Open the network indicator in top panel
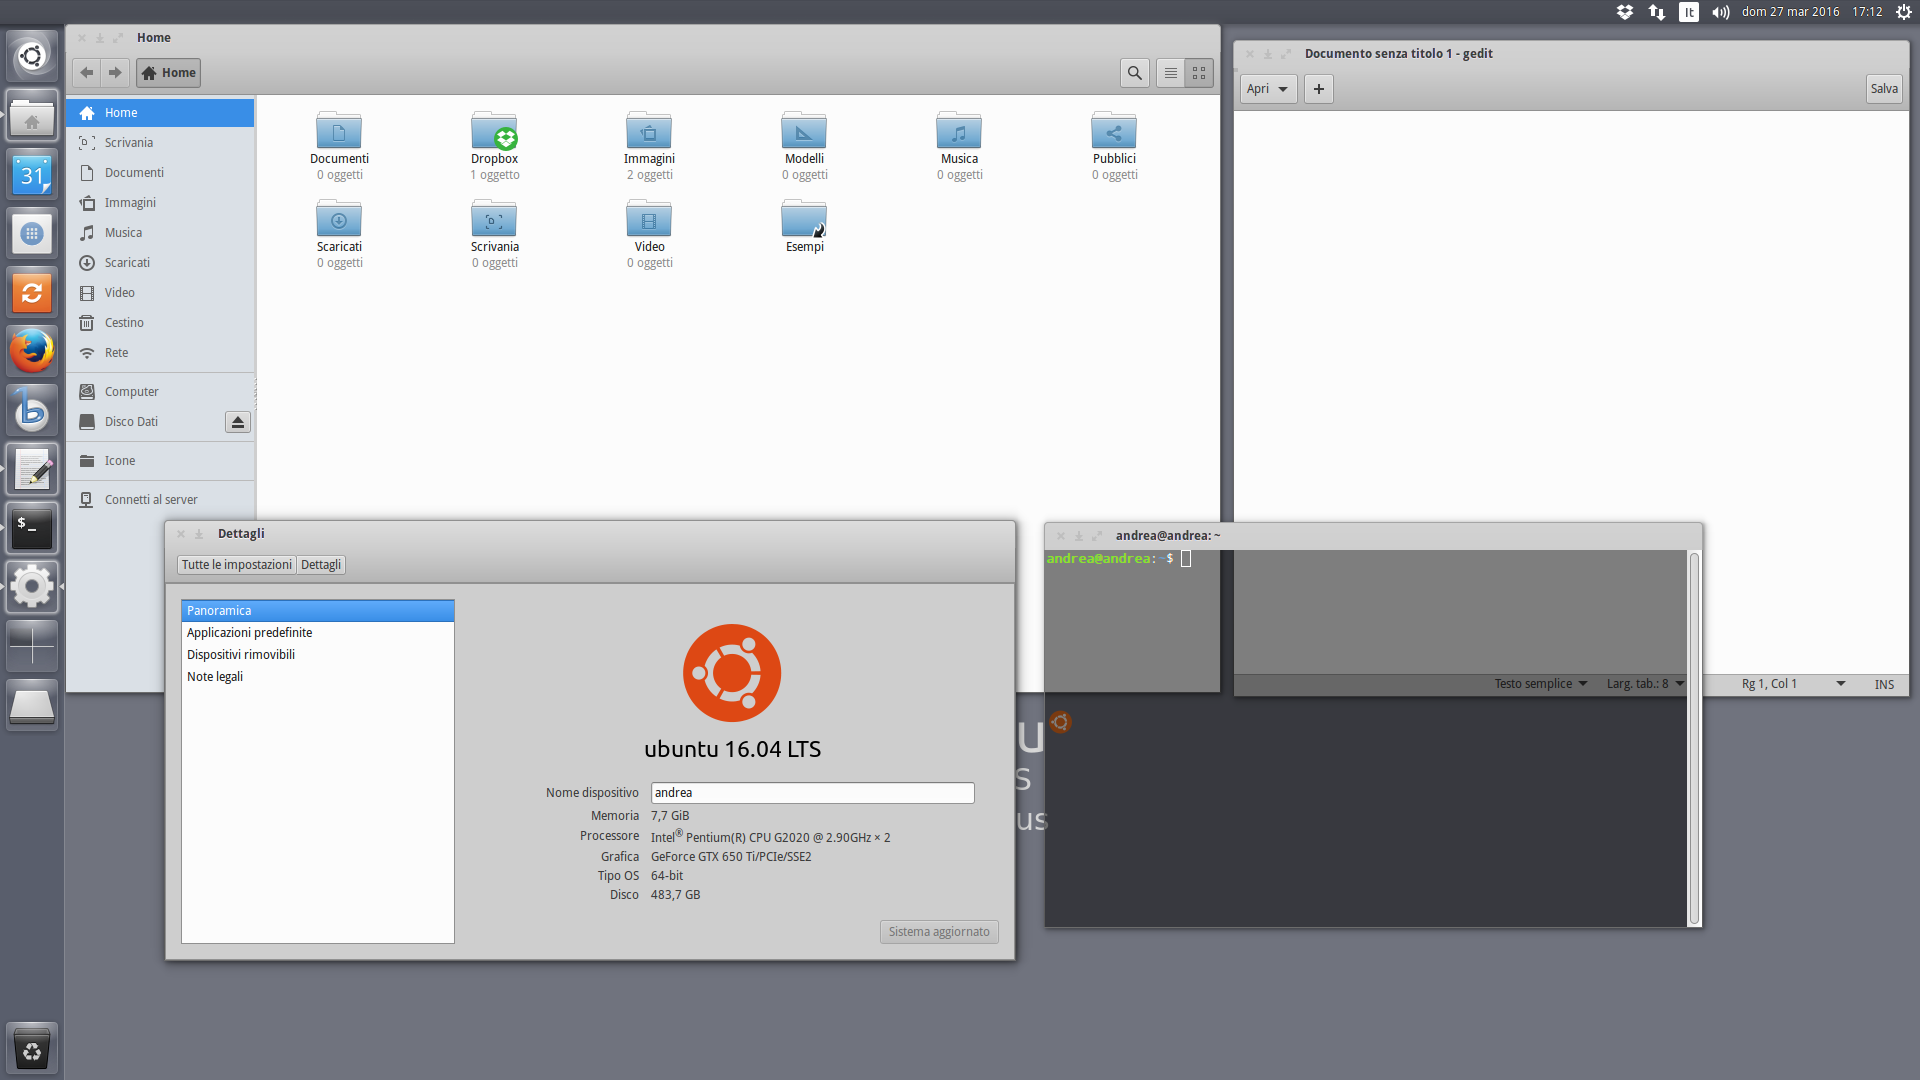1920x1080 pixels. click(1657, 12)
